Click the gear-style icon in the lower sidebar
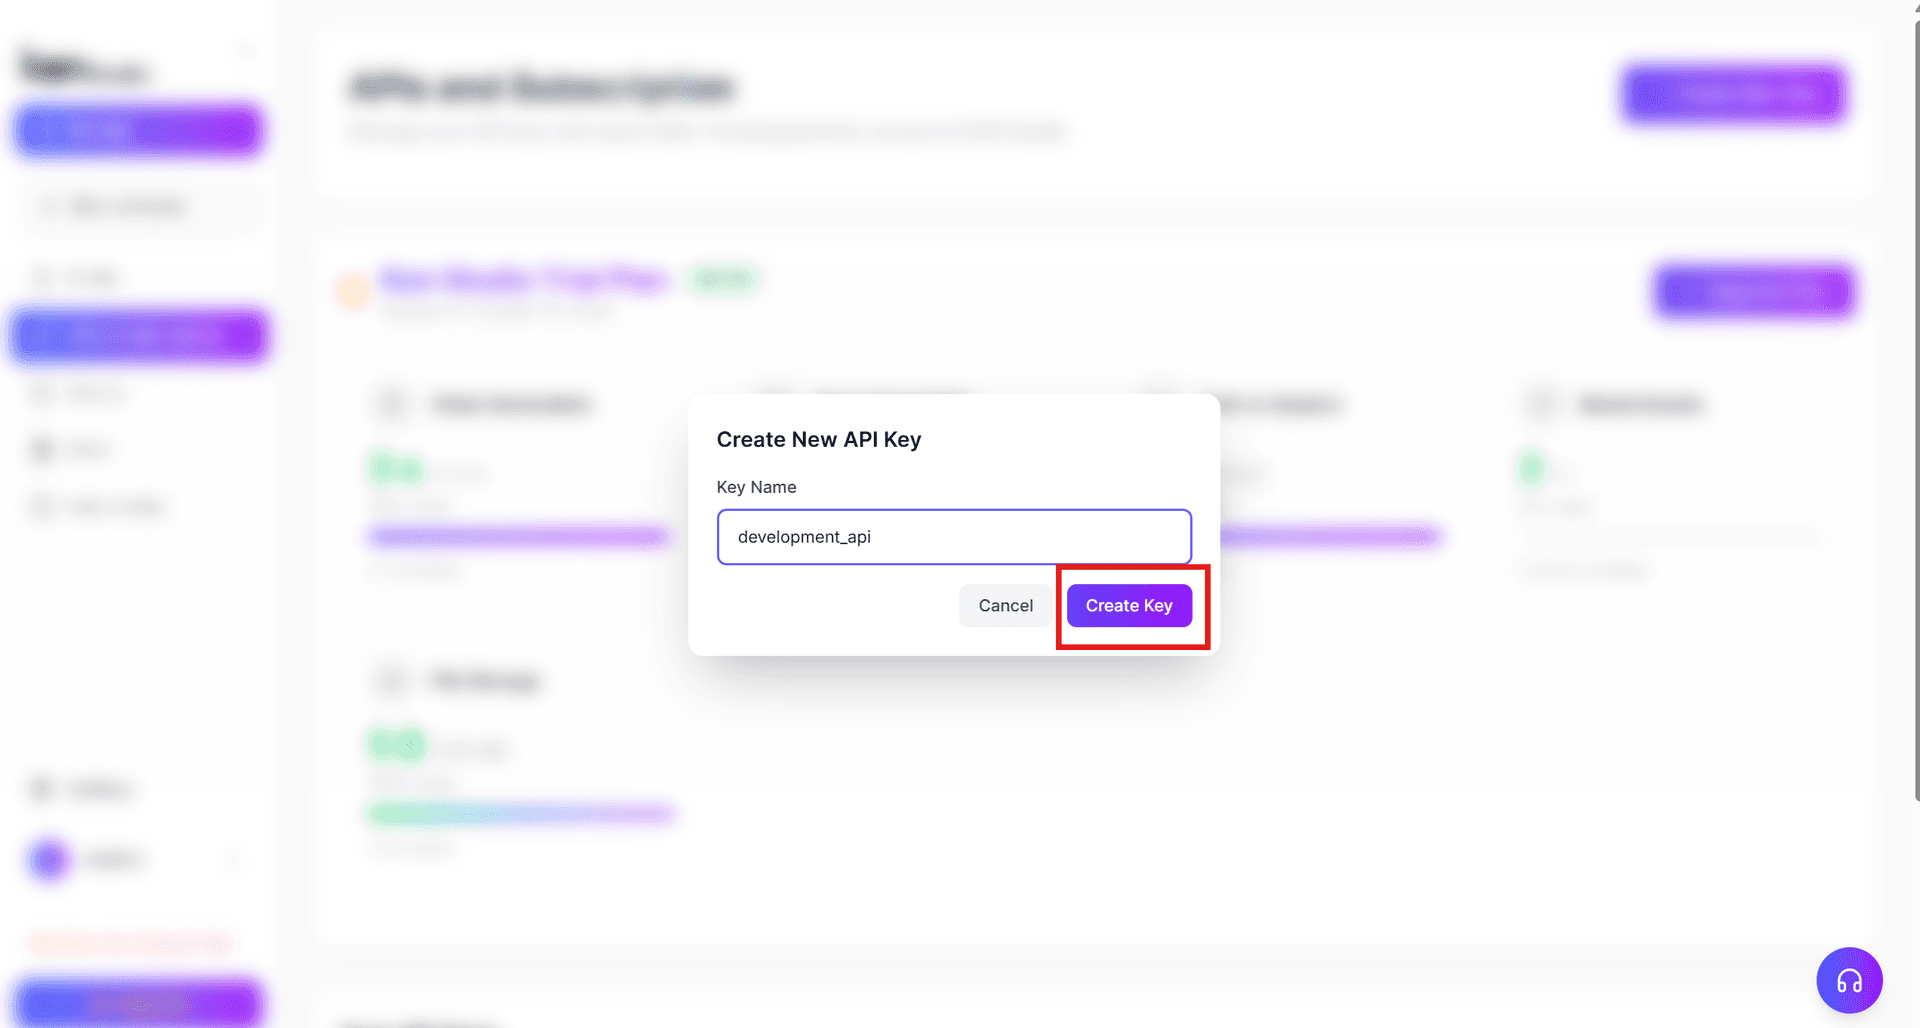The width and height of the screenshot is (1920, 1028). (41, 789)
